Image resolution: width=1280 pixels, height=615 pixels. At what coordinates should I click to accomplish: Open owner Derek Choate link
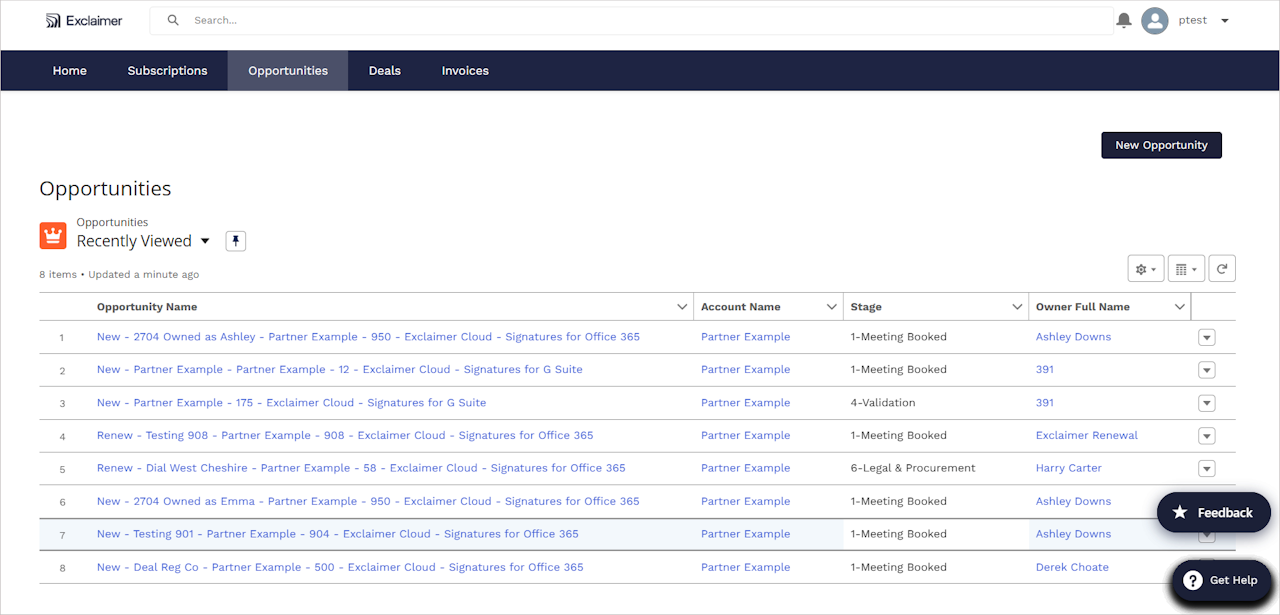pyautogui.click(x=1072, y=567)
